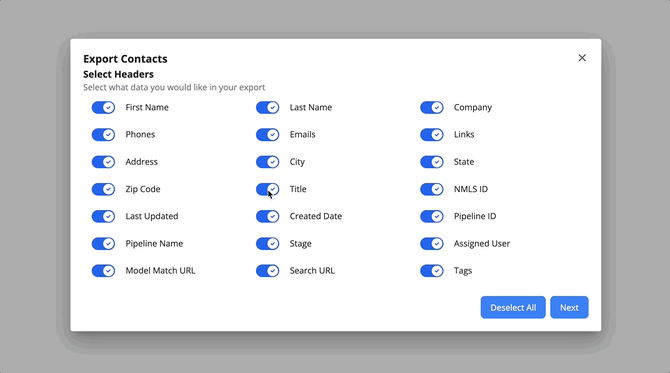Toggle the Pipeline Name switch
The height and width of the screenshot is (373, 670).
pos(103,244)
